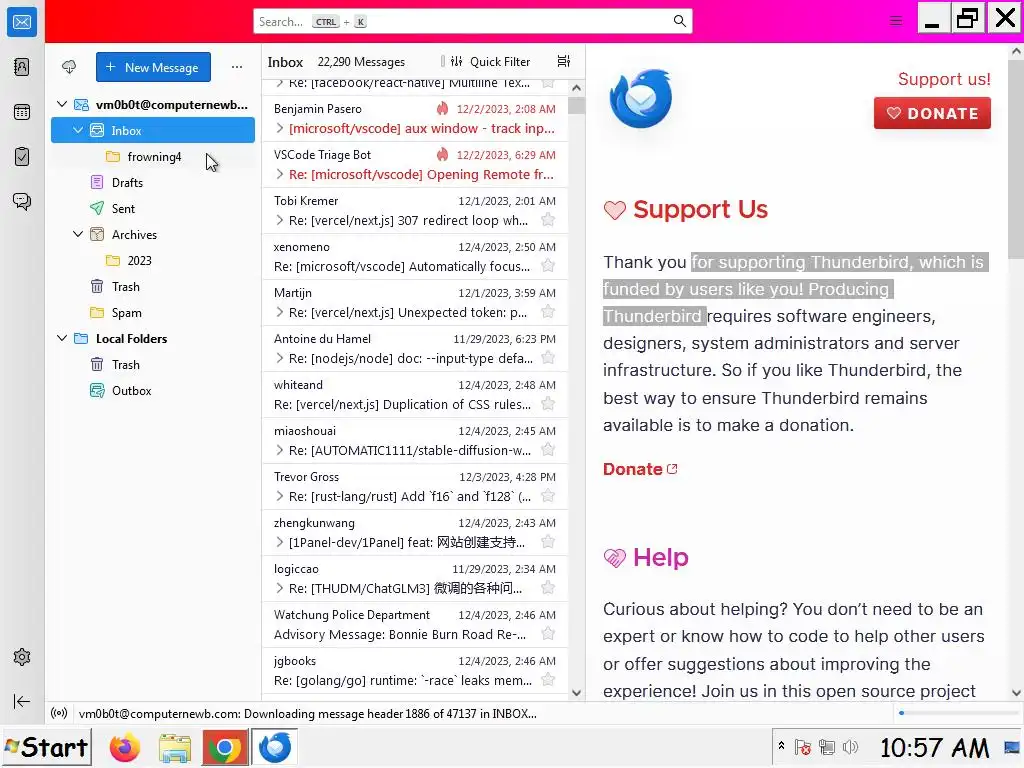Star the miaoshouai message
Screen dimensions: 1024x768
pyautogui.click(x=548, y=450)
